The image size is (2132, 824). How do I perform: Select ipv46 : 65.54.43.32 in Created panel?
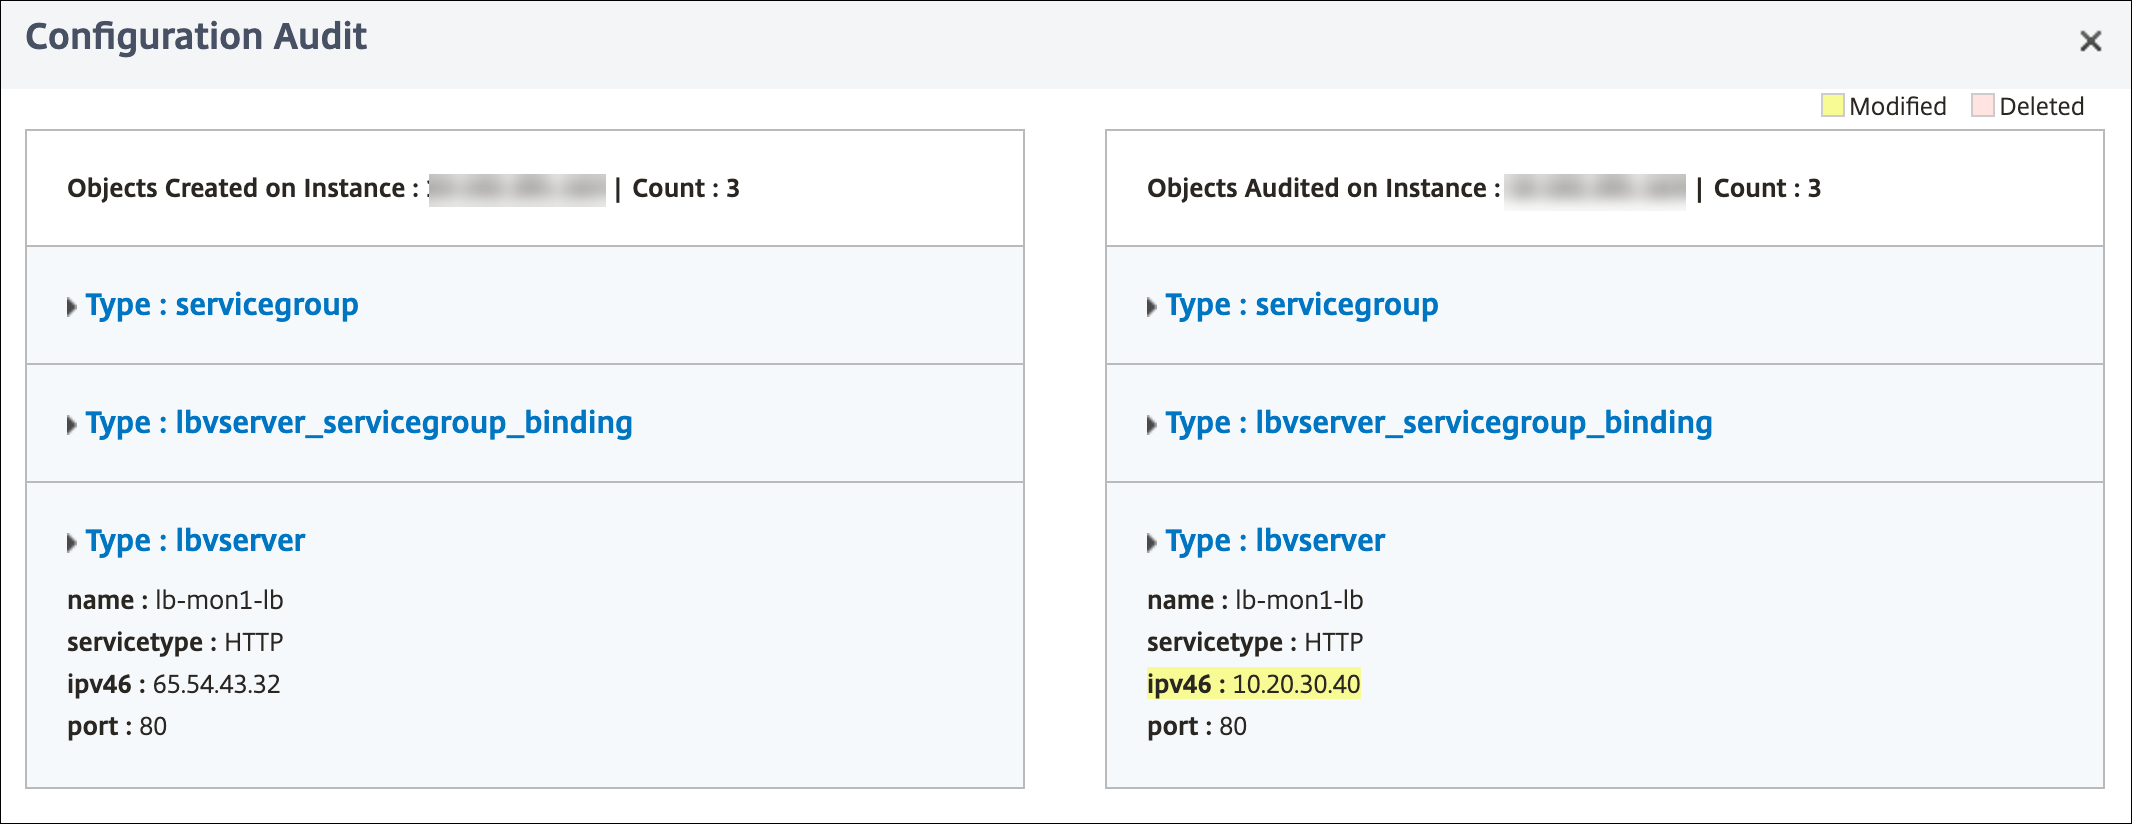[x=174, y=684]
